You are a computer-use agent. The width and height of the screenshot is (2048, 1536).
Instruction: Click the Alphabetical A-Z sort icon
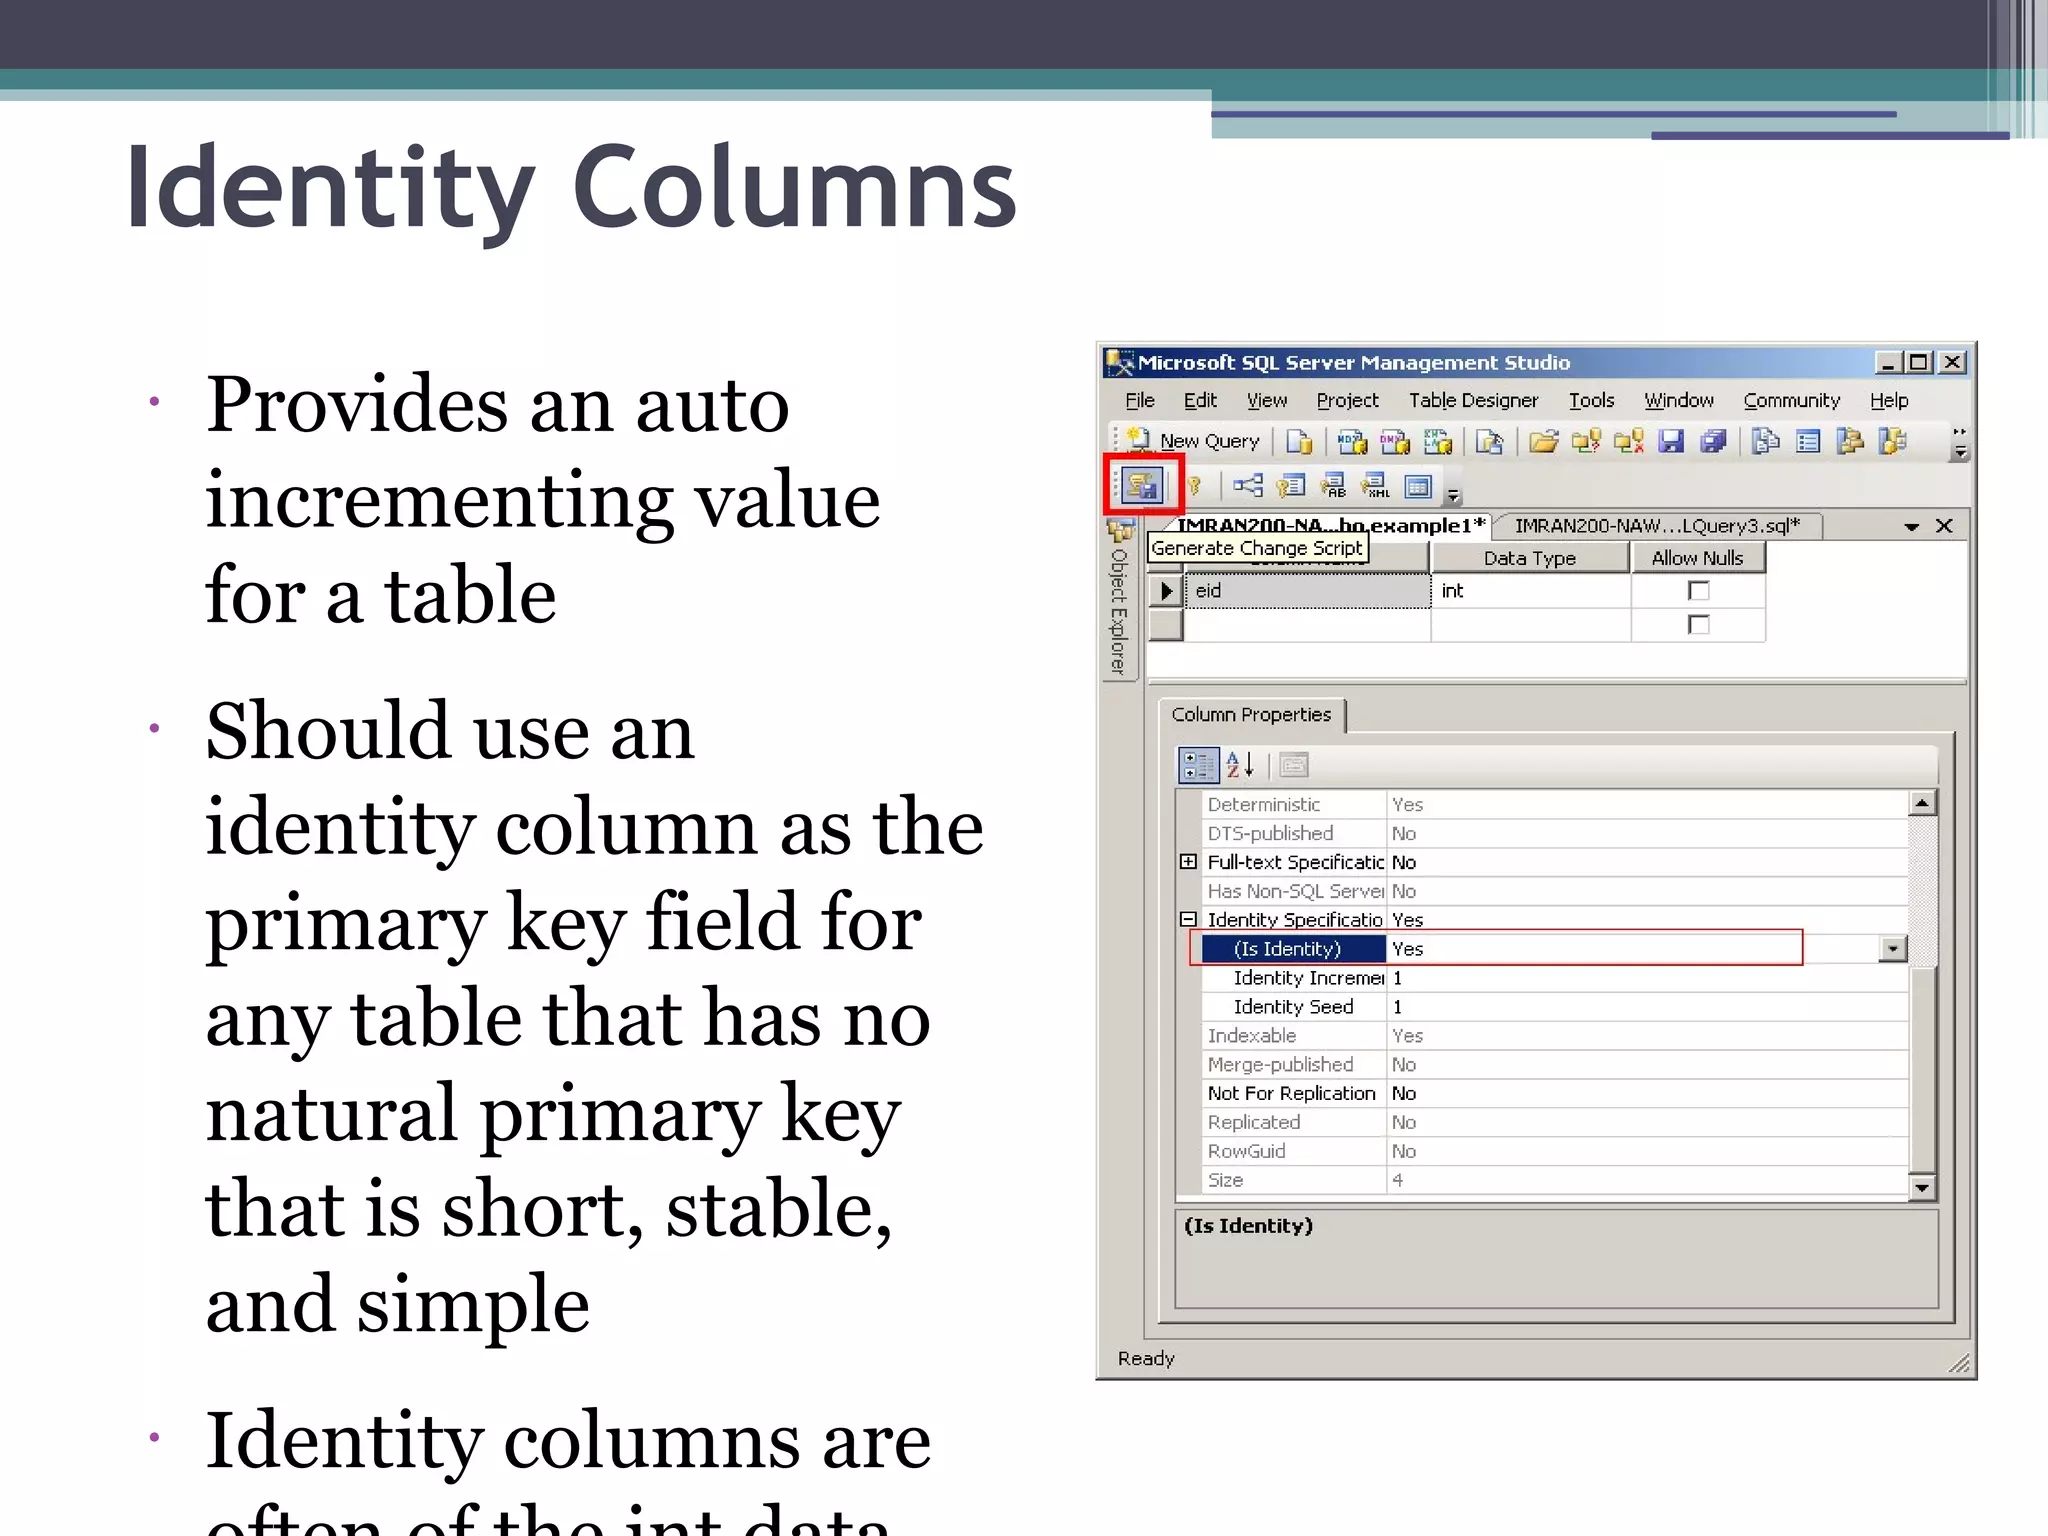[x=1240, y=765]
